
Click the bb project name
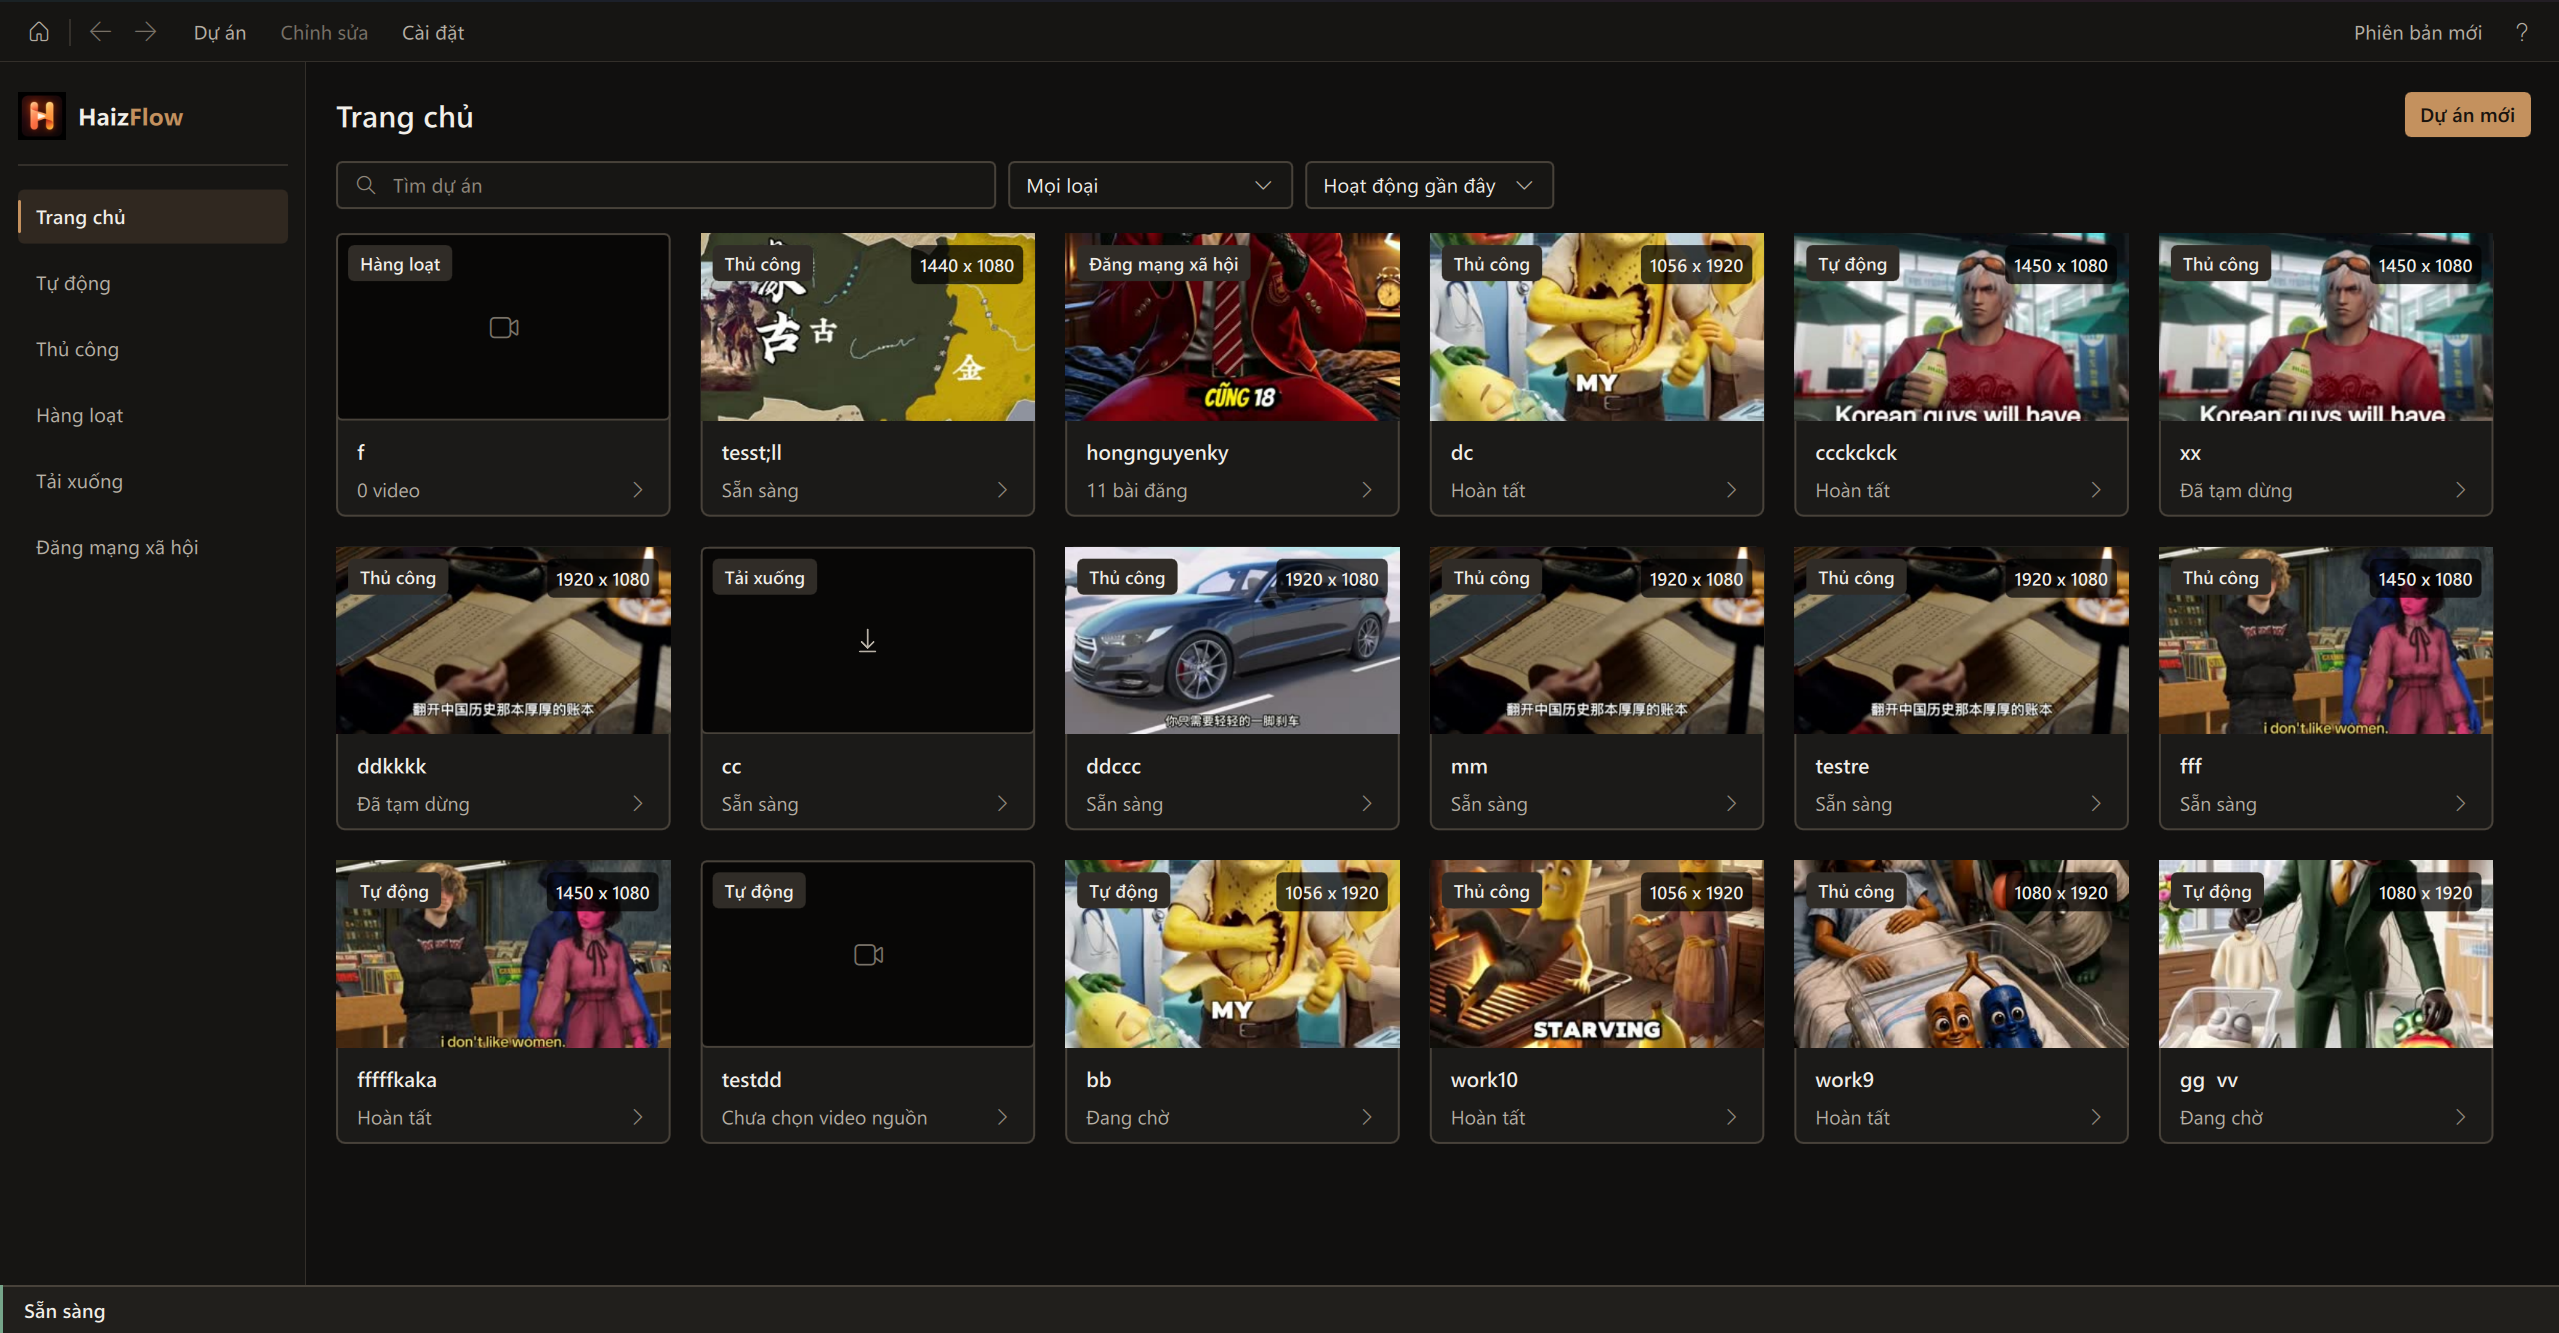click(x=1098, y=1080)
